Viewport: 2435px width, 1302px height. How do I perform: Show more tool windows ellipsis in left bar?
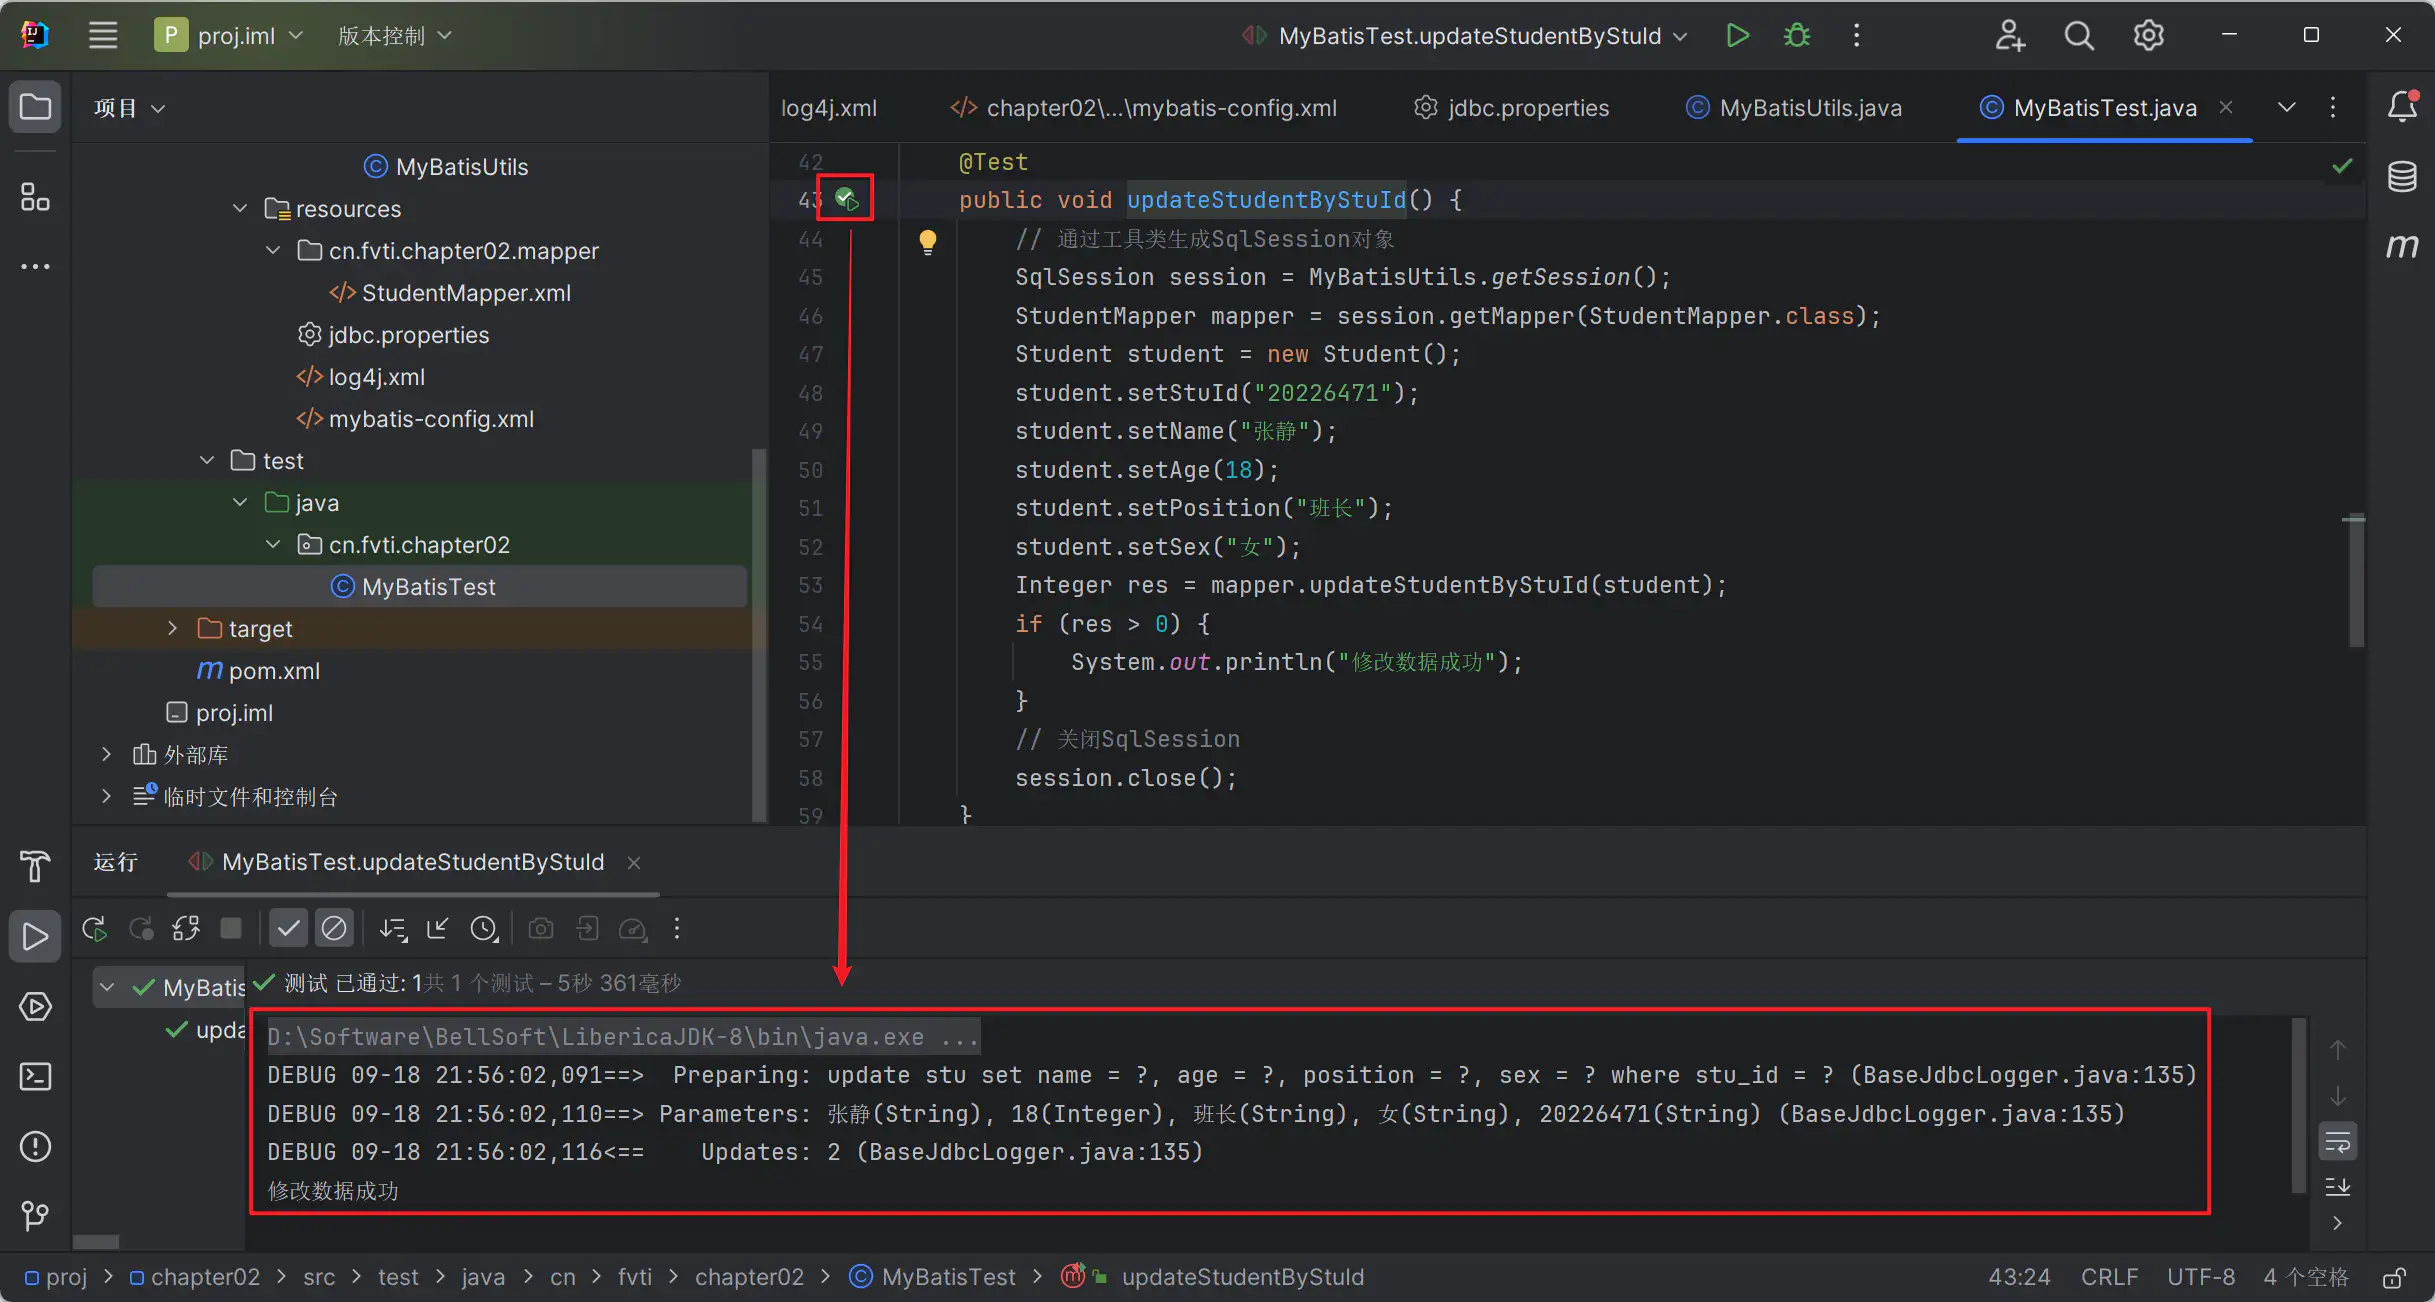pos(35,266)
